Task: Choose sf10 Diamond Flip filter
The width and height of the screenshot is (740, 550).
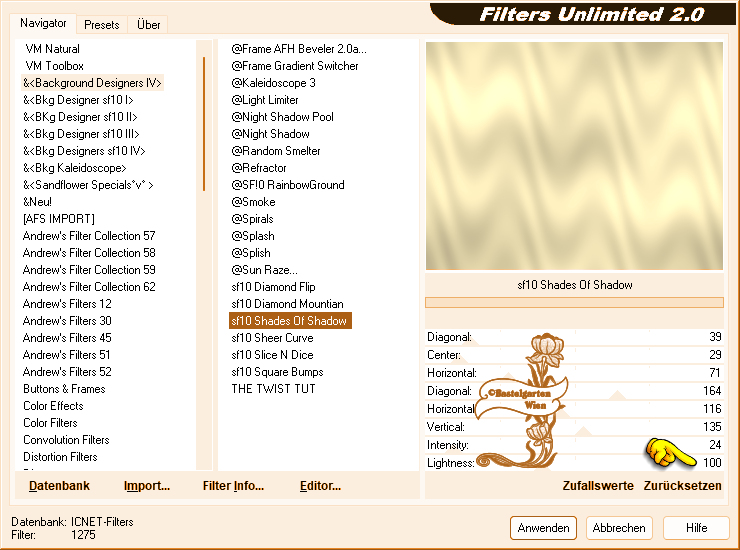Action: 273,287
